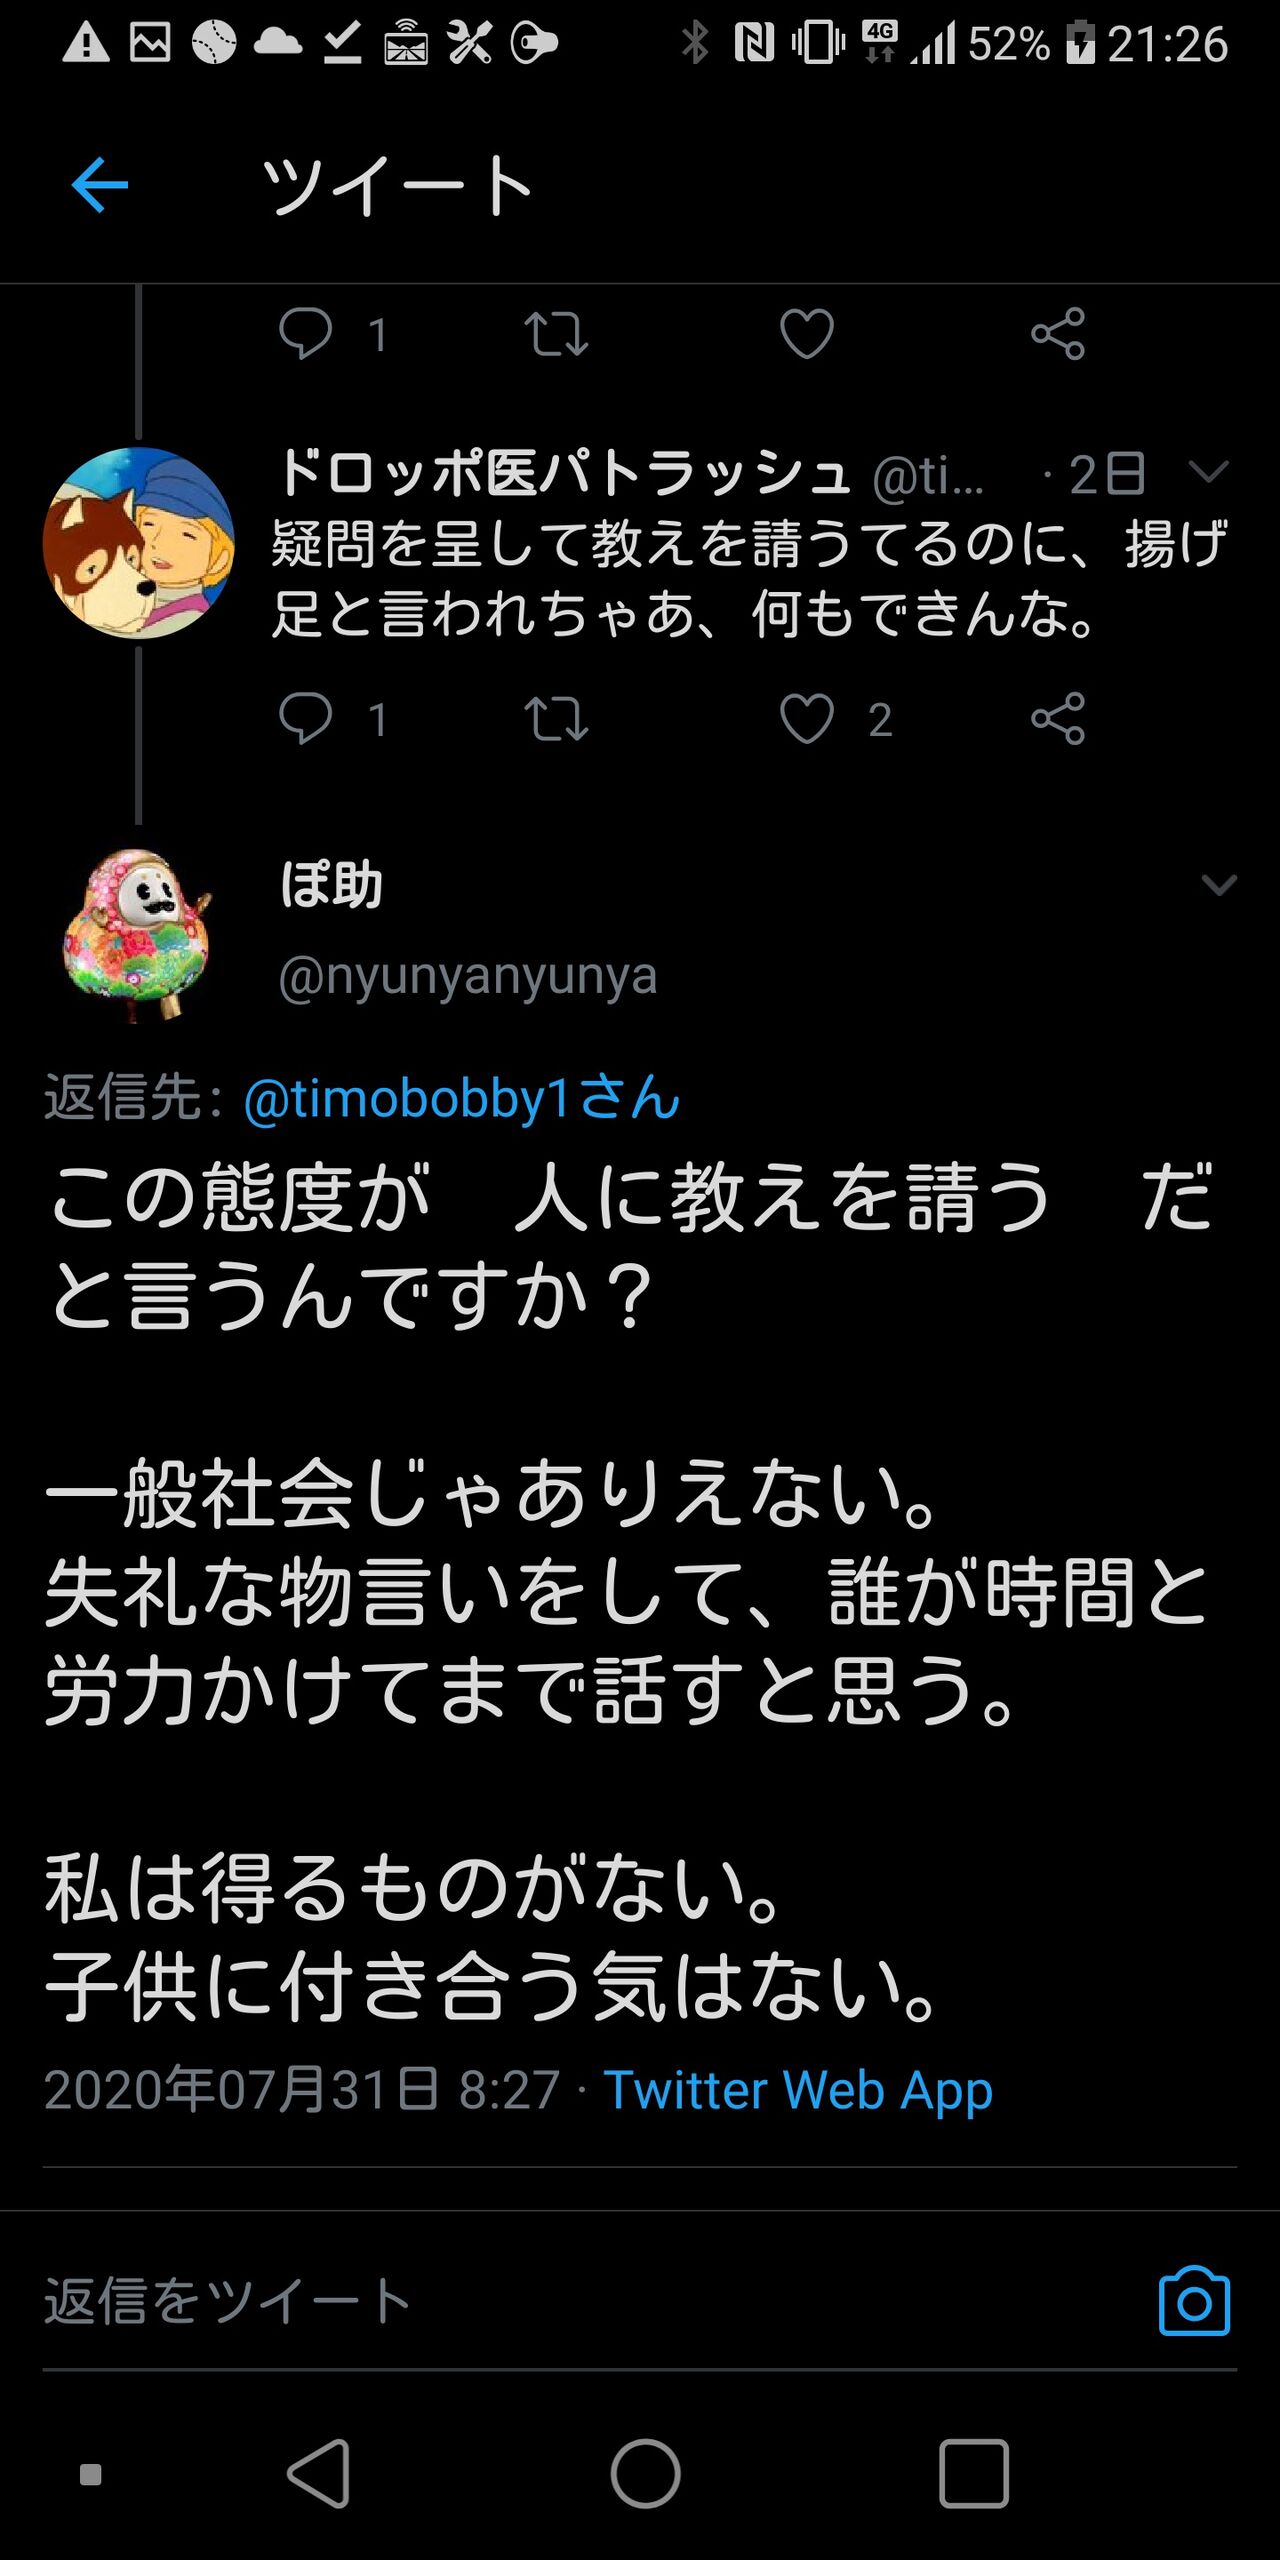This screenshot has height=2560, width=1280.
Task: Like the topmost partially visible tweet
Action: coord(806,334)
